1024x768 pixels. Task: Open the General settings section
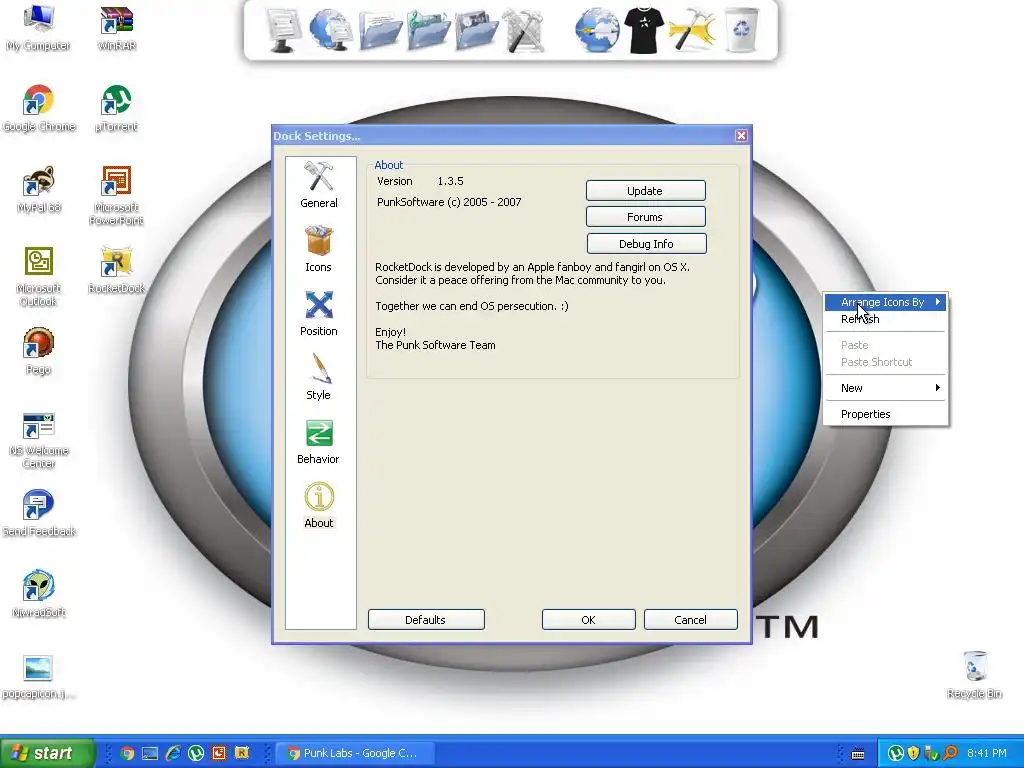[319, 185]
